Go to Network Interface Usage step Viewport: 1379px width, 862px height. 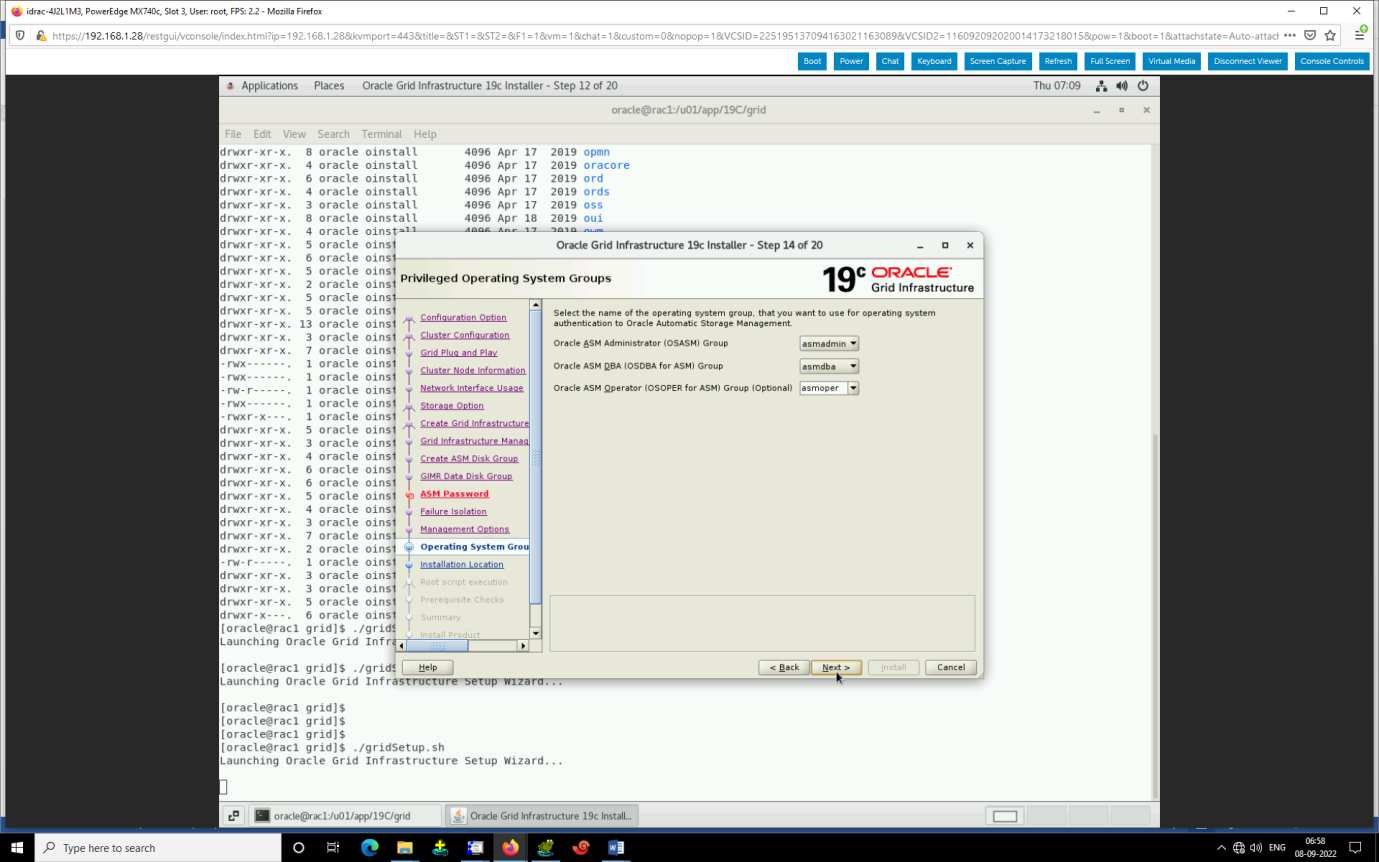[x=472, y=388]
